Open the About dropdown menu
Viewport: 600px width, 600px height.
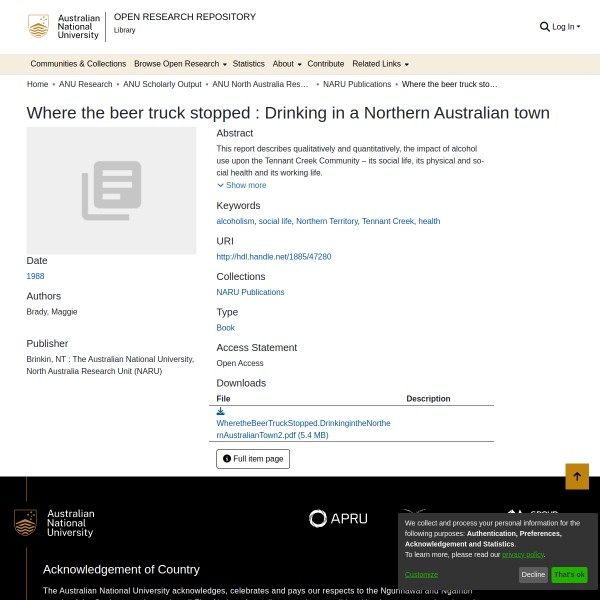[x=286, y=64]
